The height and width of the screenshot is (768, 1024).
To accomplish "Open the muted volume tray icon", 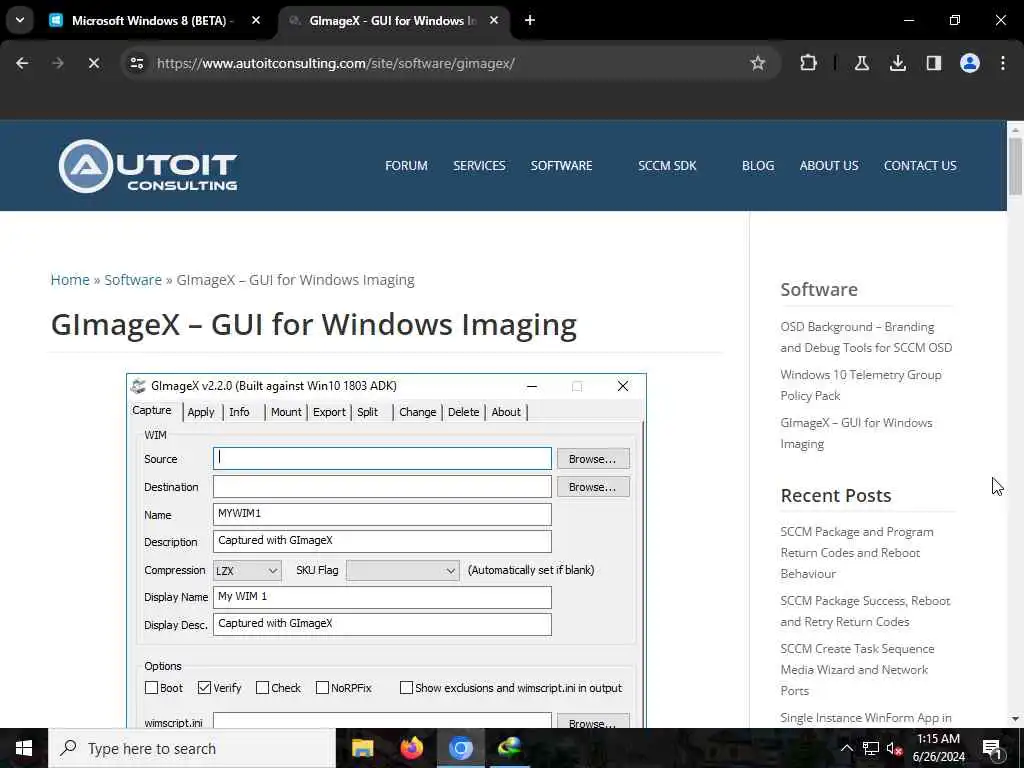I will [895, 748].
